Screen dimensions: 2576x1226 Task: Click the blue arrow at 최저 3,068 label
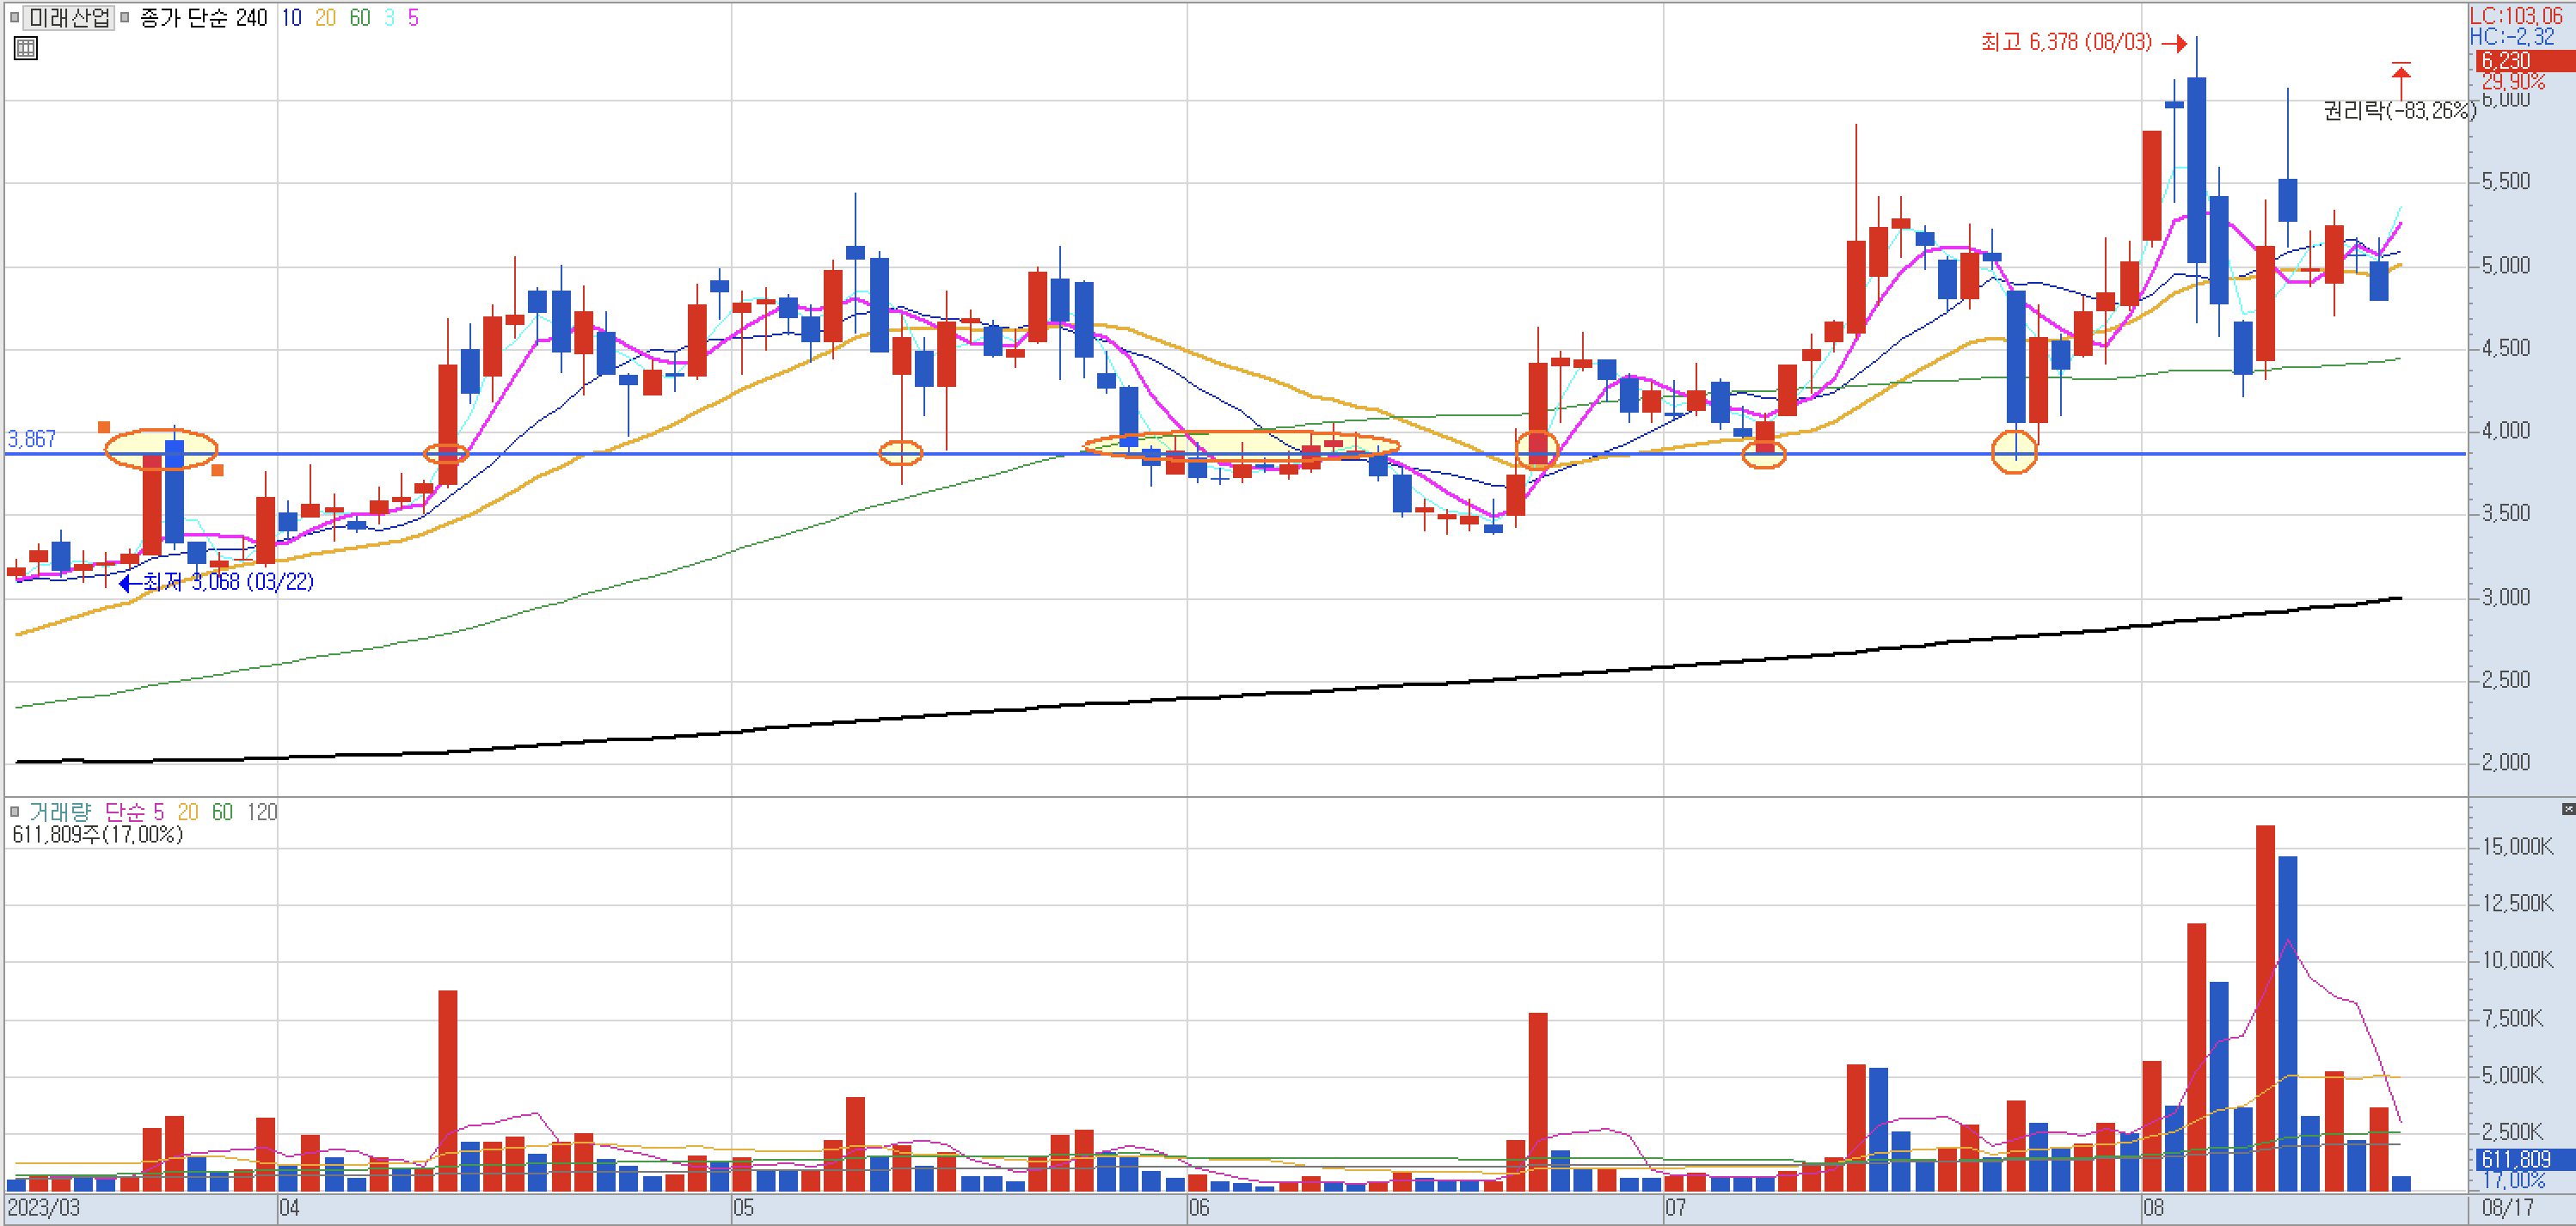[127, 582]
